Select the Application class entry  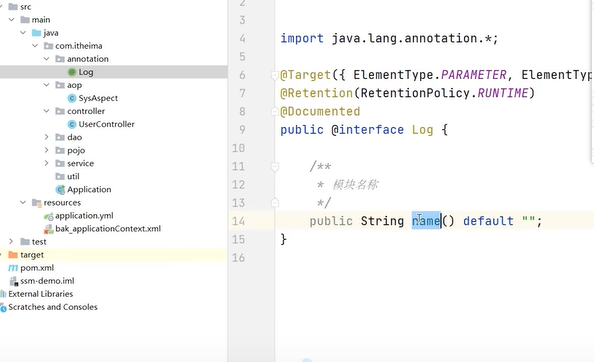point(89,189)
